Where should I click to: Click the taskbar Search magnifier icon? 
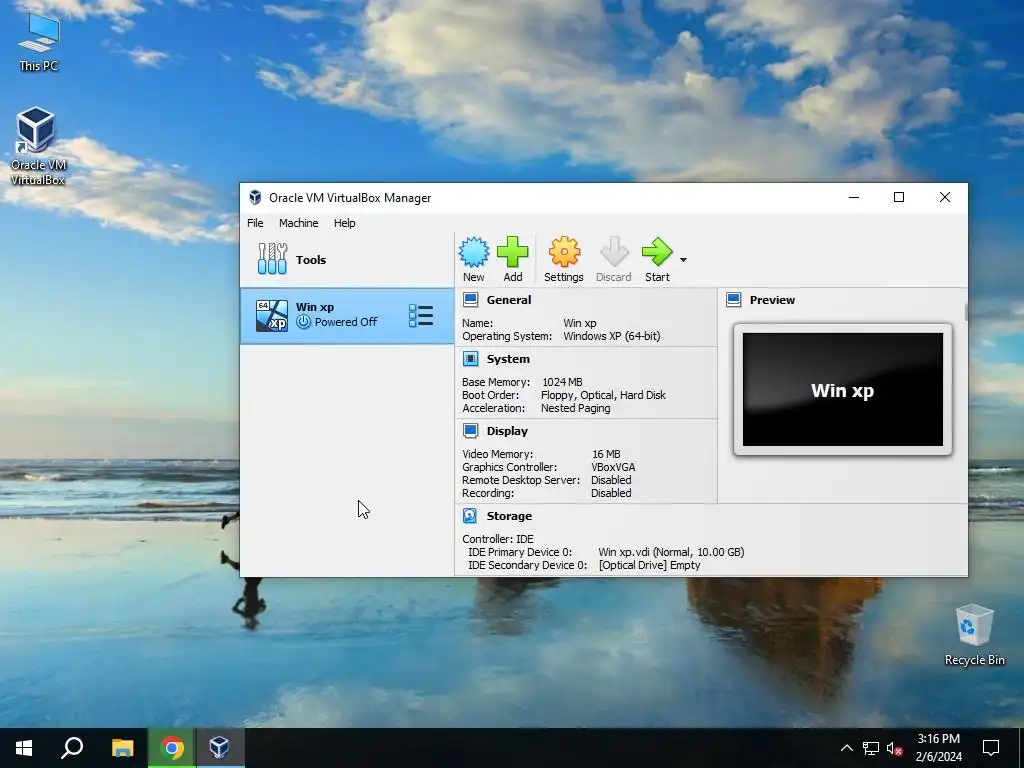(x=72, y=748)
